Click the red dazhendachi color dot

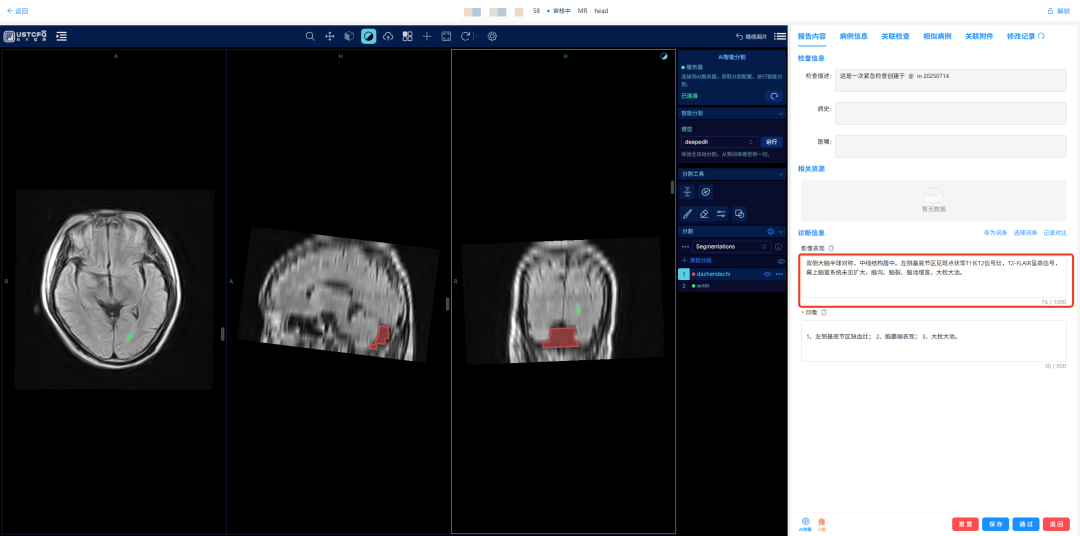coord(694,274)
